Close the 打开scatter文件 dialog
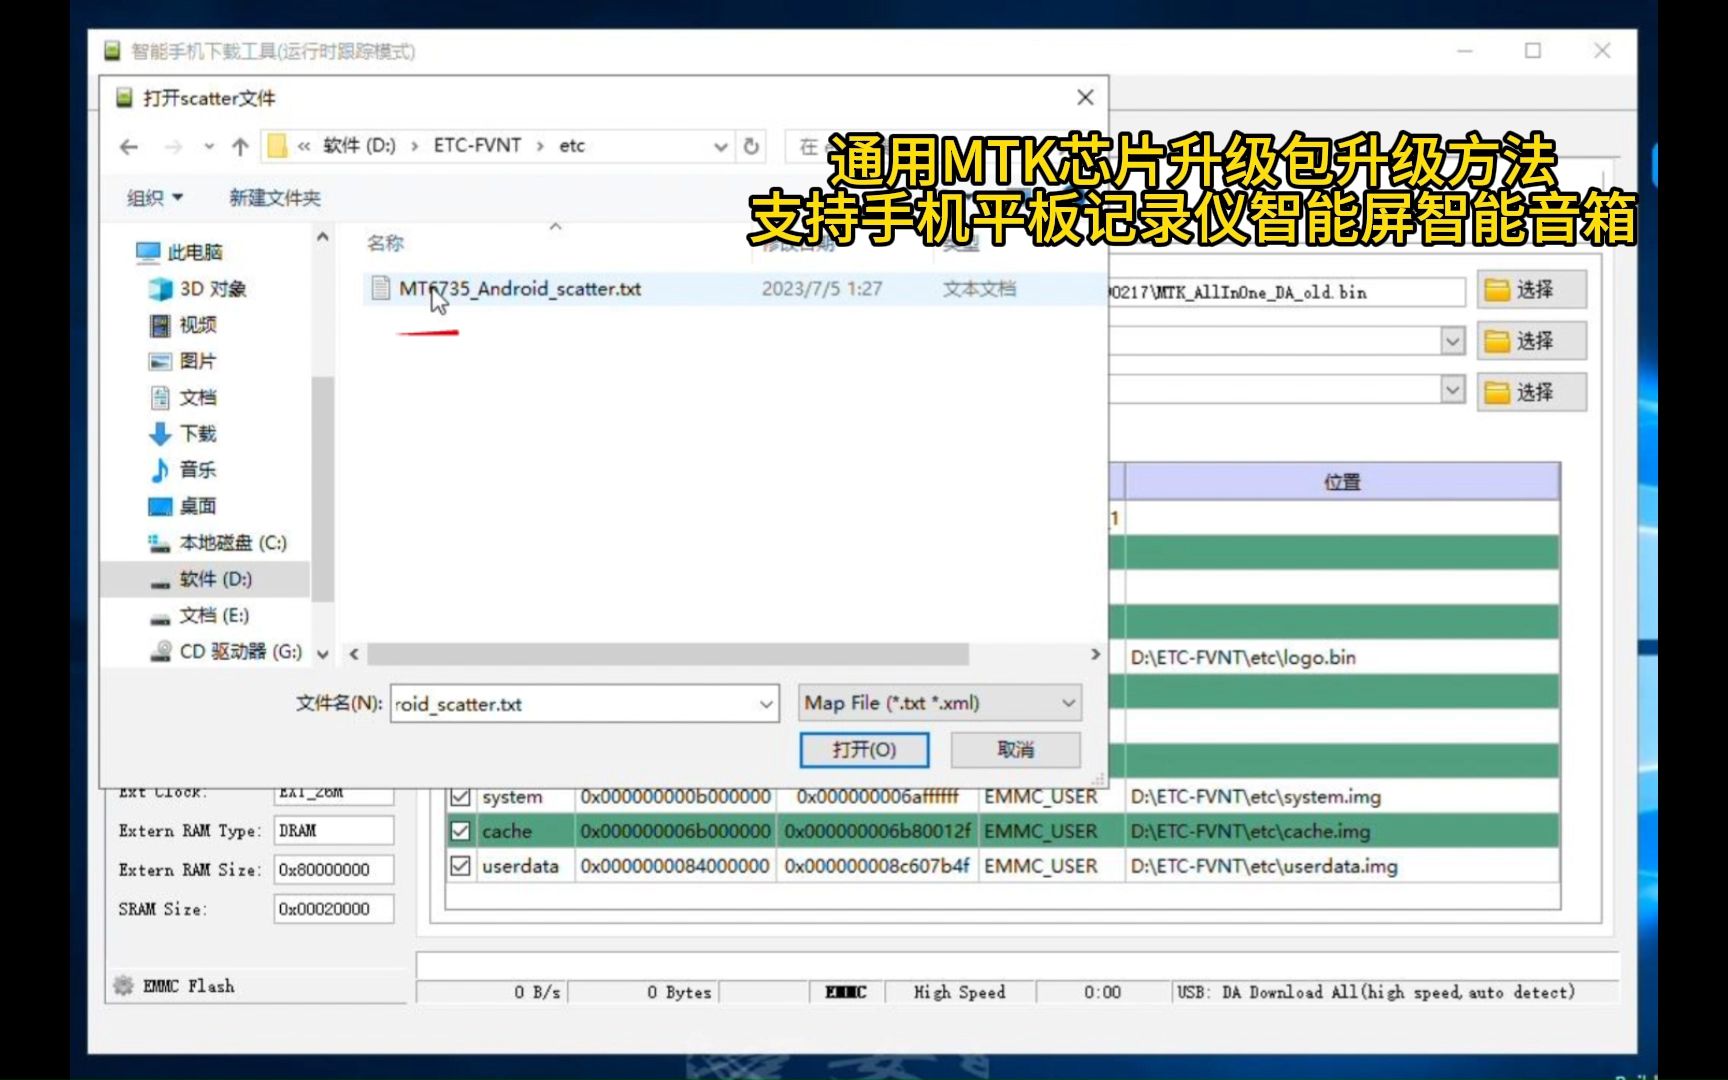Viewport: 1728px width, 1080px height. (1085, 98)
